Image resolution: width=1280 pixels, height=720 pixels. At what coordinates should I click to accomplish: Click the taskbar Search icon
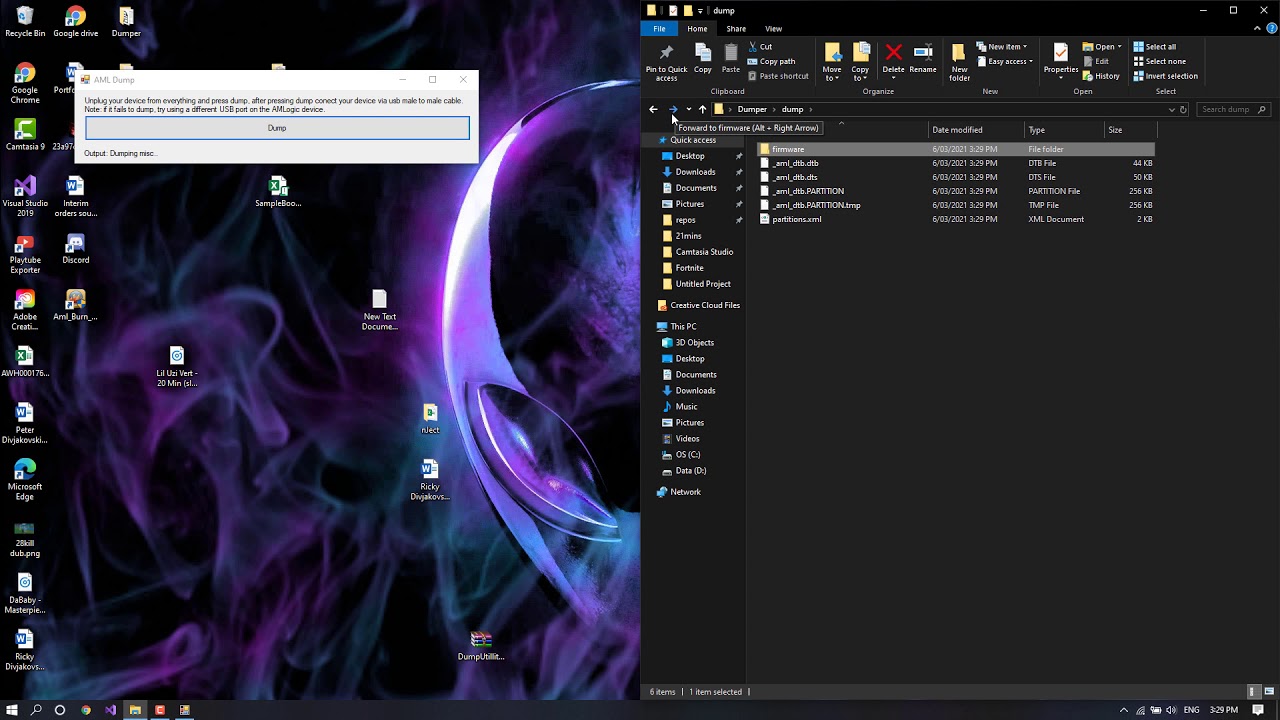click(36, 710)
